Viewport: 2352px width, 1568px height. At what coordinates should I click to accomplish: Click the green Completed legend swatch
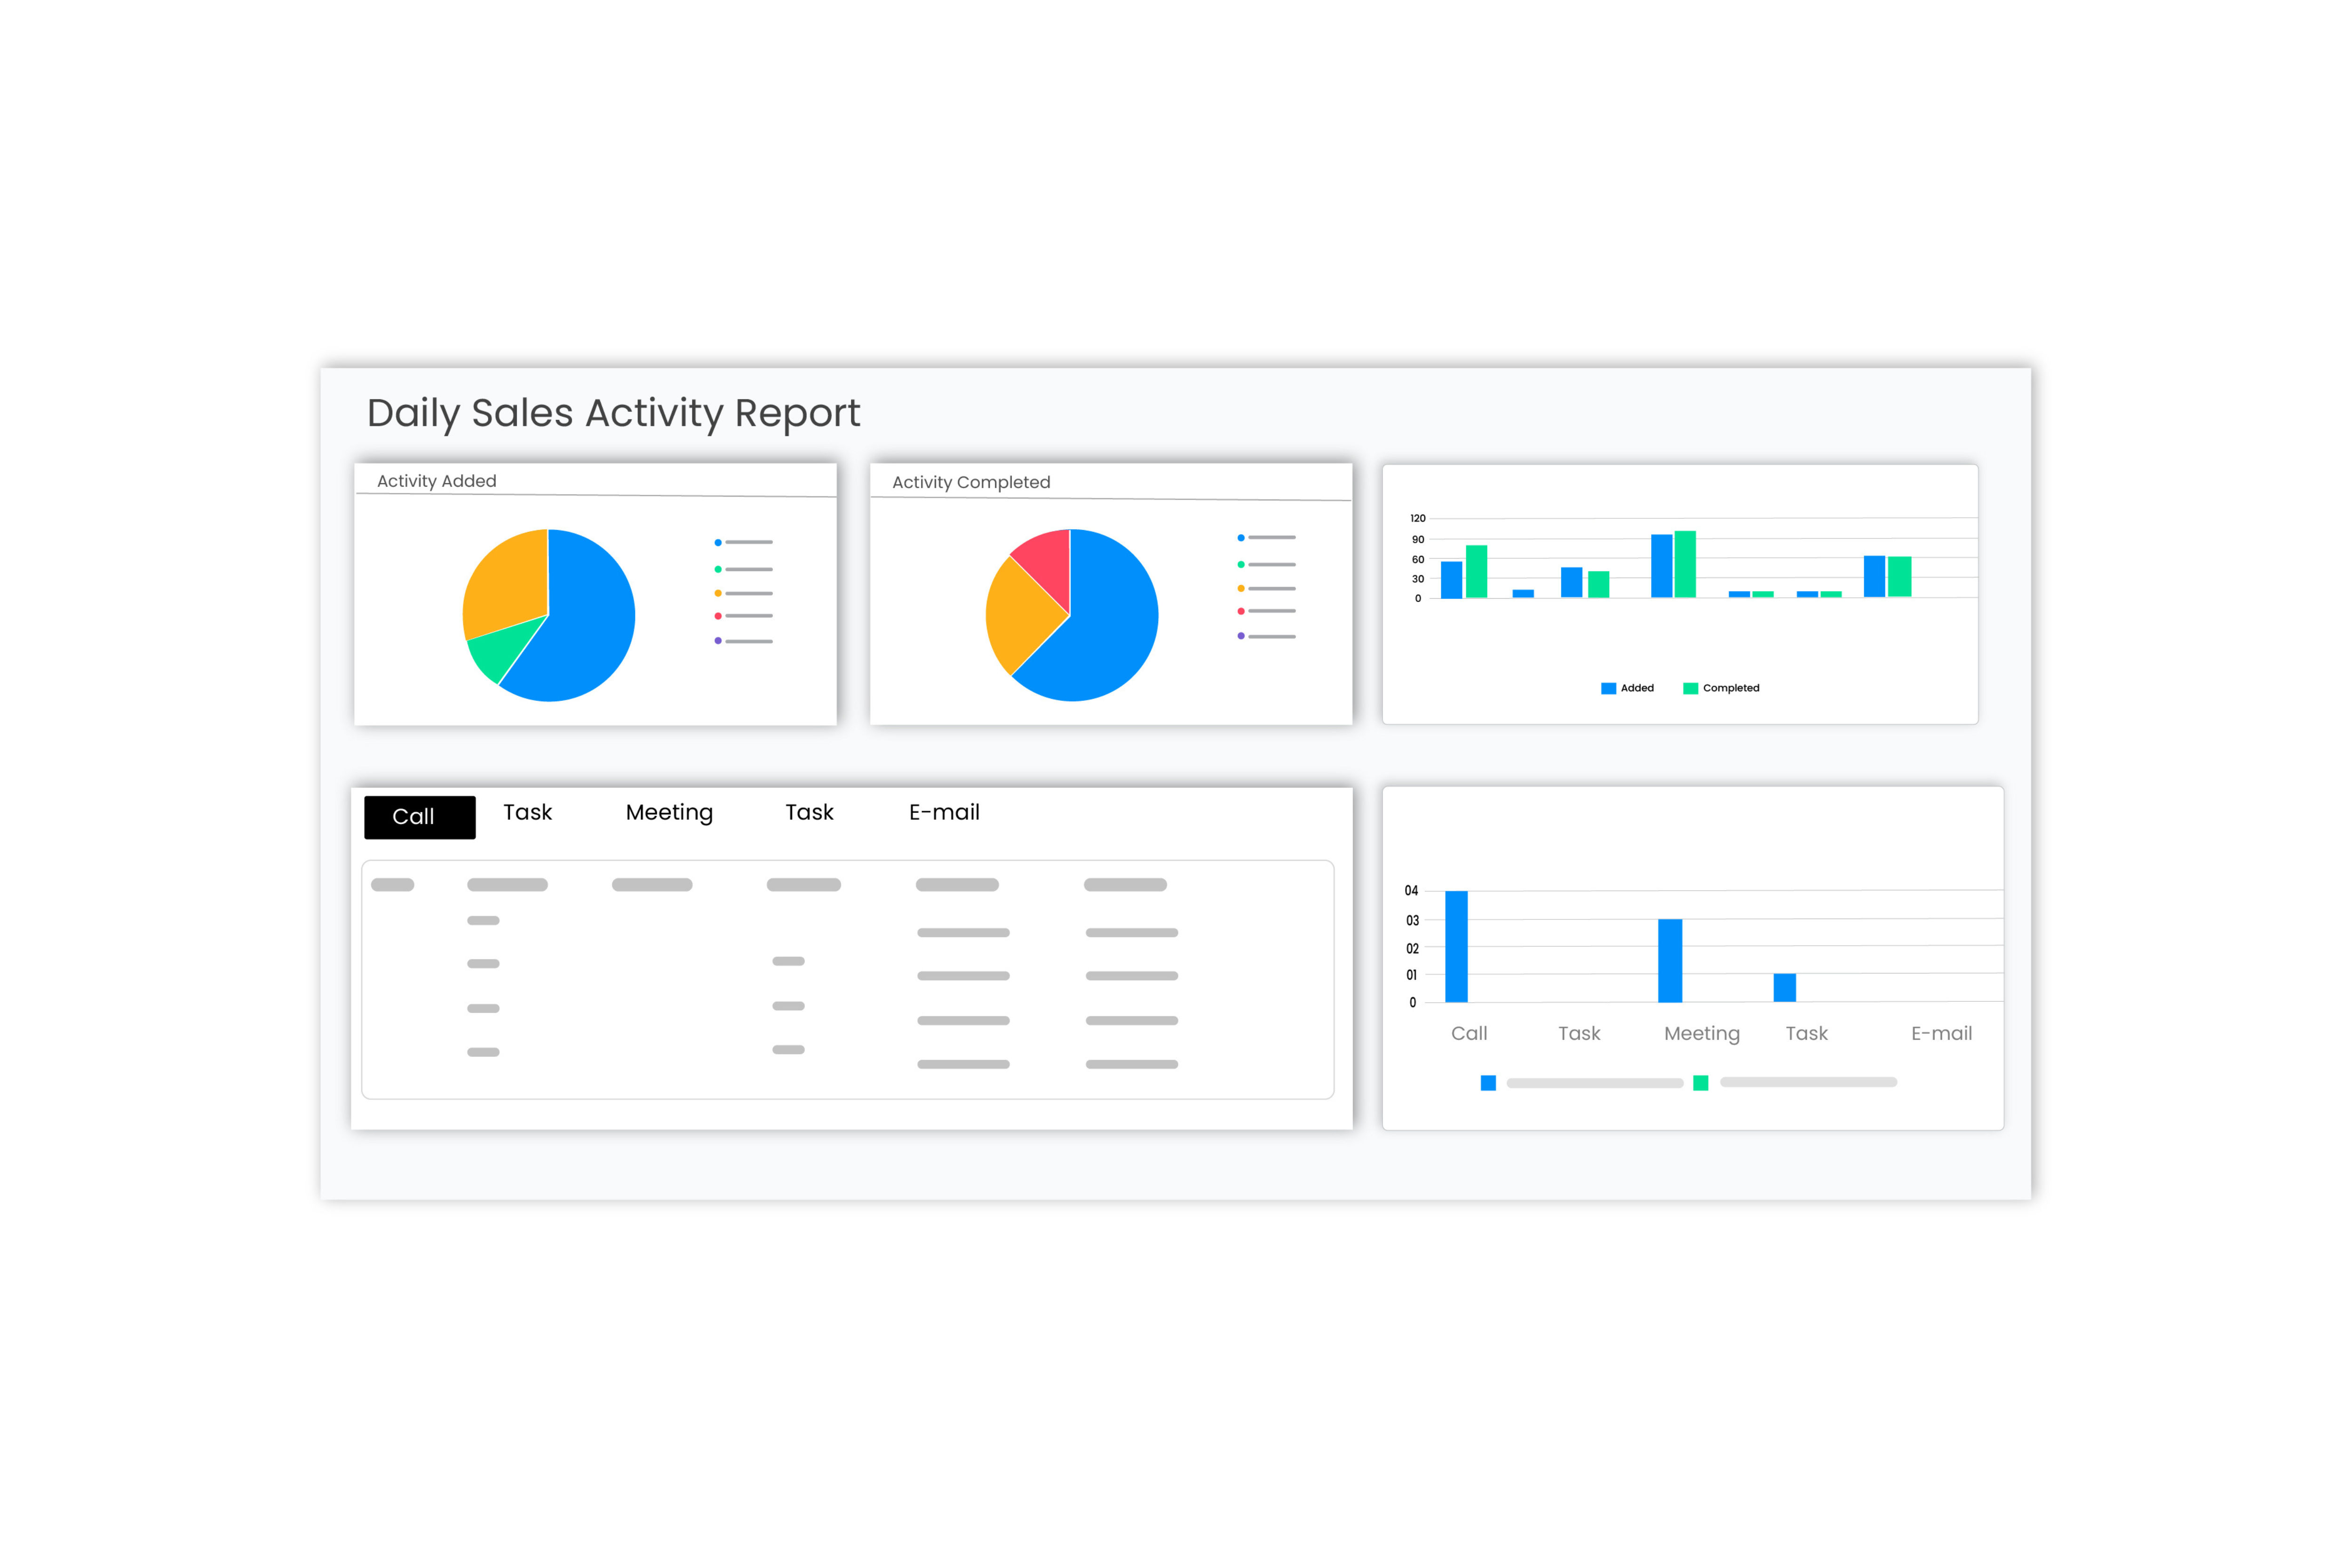tap(1690, 688)
